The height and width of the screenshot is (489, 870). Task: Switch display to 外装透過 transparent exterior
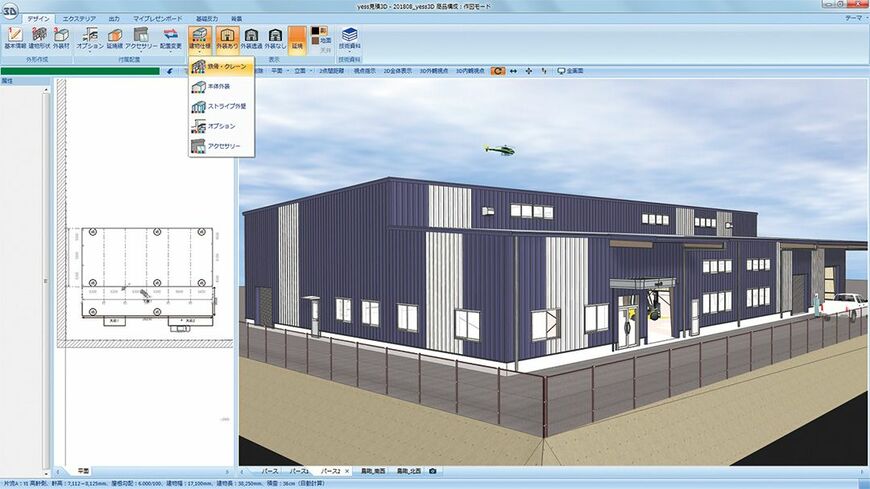251,38
